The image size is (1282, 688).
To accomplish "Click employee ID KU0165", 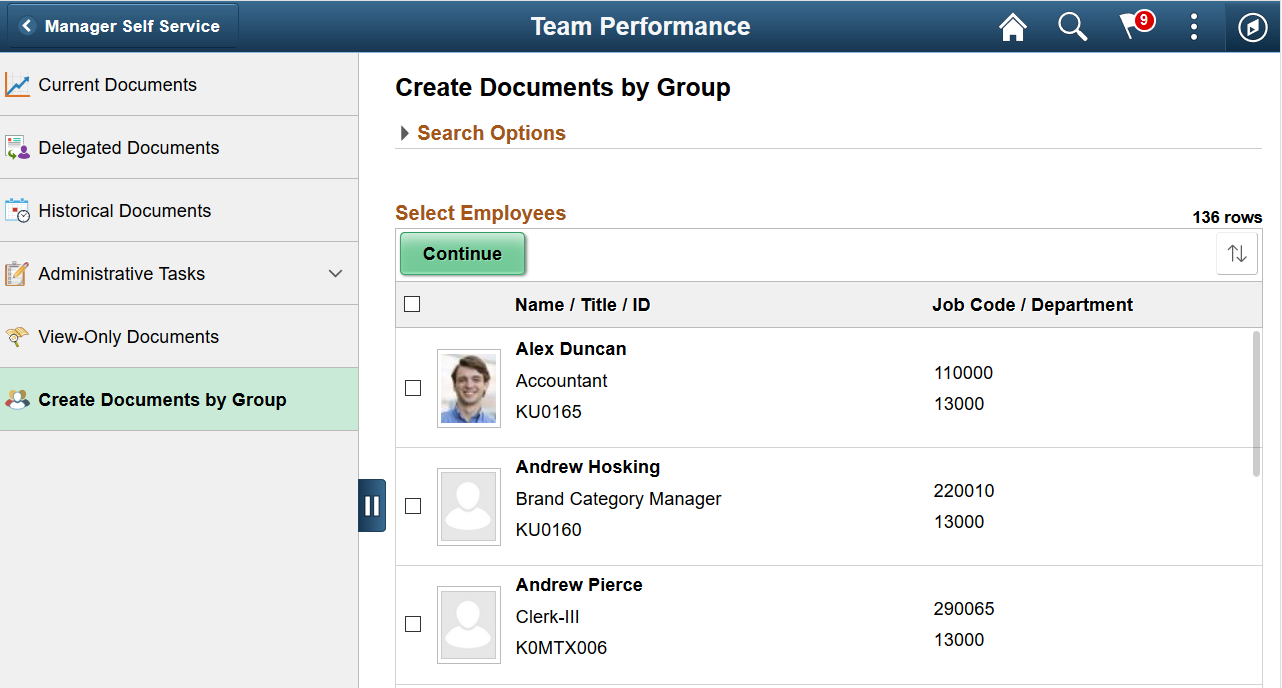I will pos(549,412).
